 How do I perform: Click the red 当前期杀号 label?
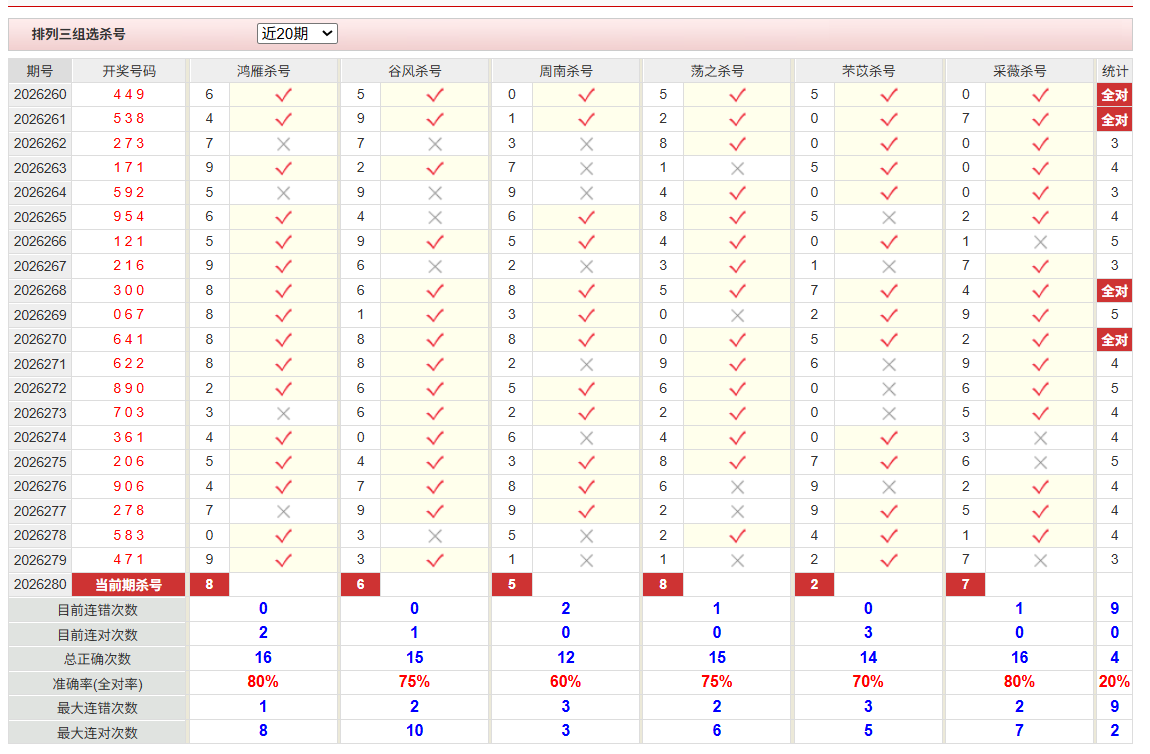point(128,585)
